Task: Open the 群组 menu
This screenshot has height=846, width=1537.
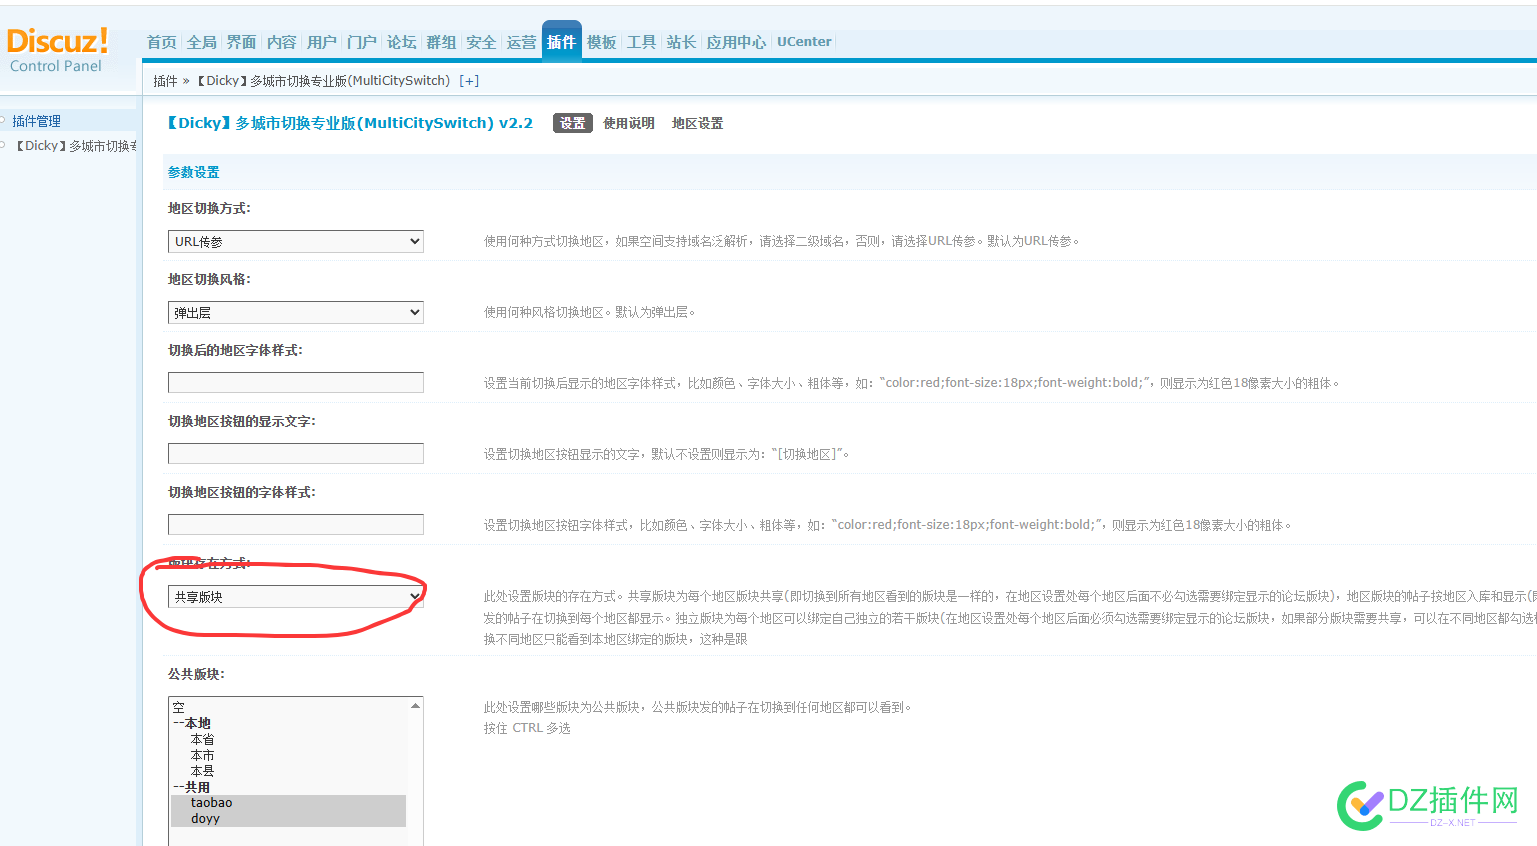Action: [x=441, y=42]
